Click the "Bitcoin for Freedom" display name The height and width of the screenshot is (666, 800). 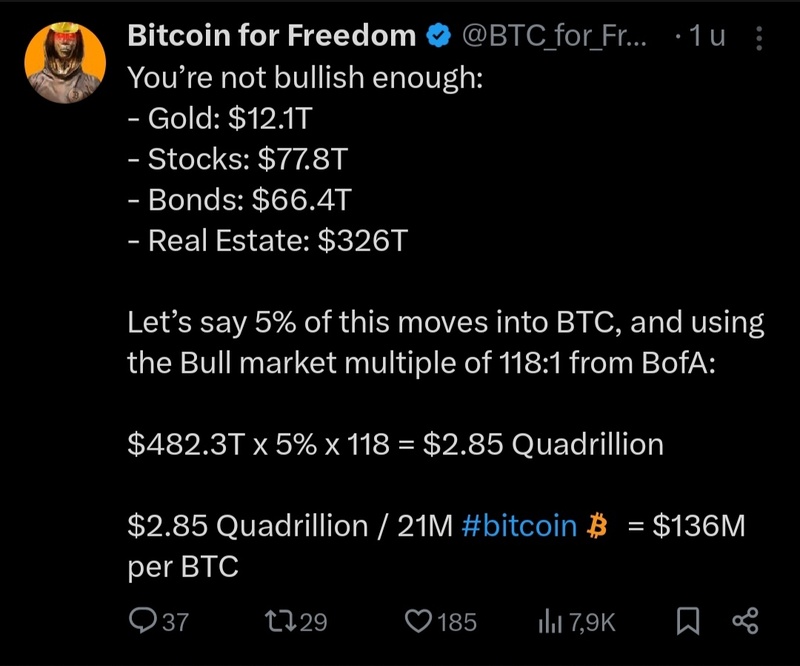[x=272, y=37]
